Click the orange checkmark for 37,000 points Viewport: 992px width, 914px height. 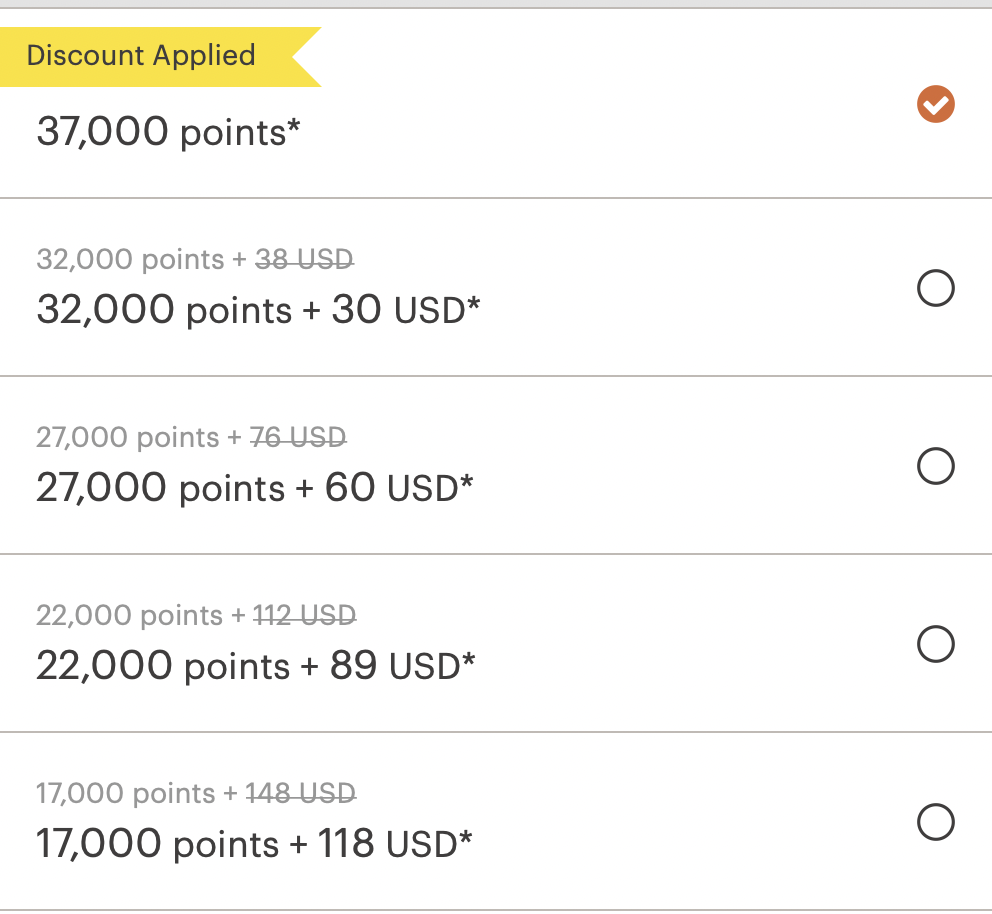point(936,104)
